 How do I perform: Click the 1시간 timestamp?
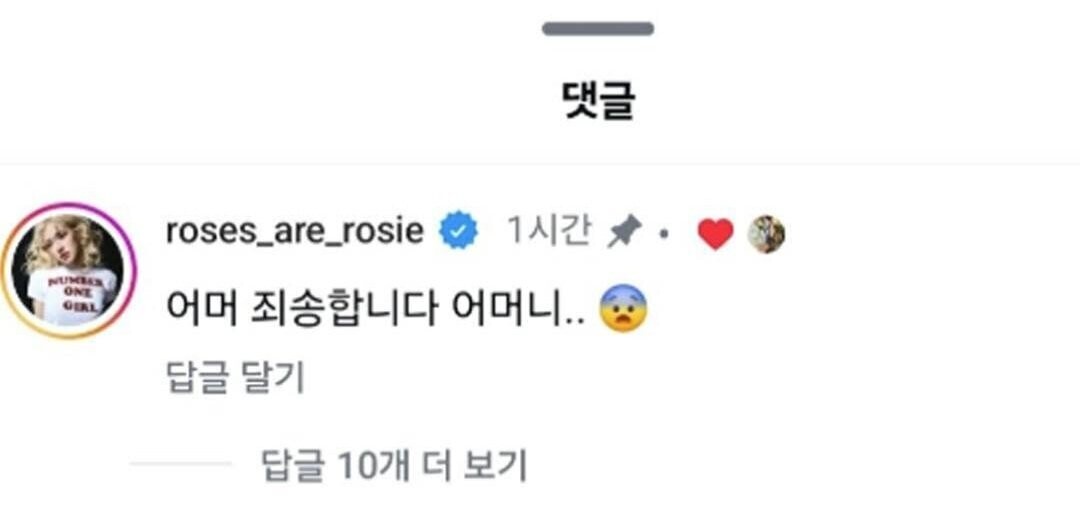[x=549, y=231]
